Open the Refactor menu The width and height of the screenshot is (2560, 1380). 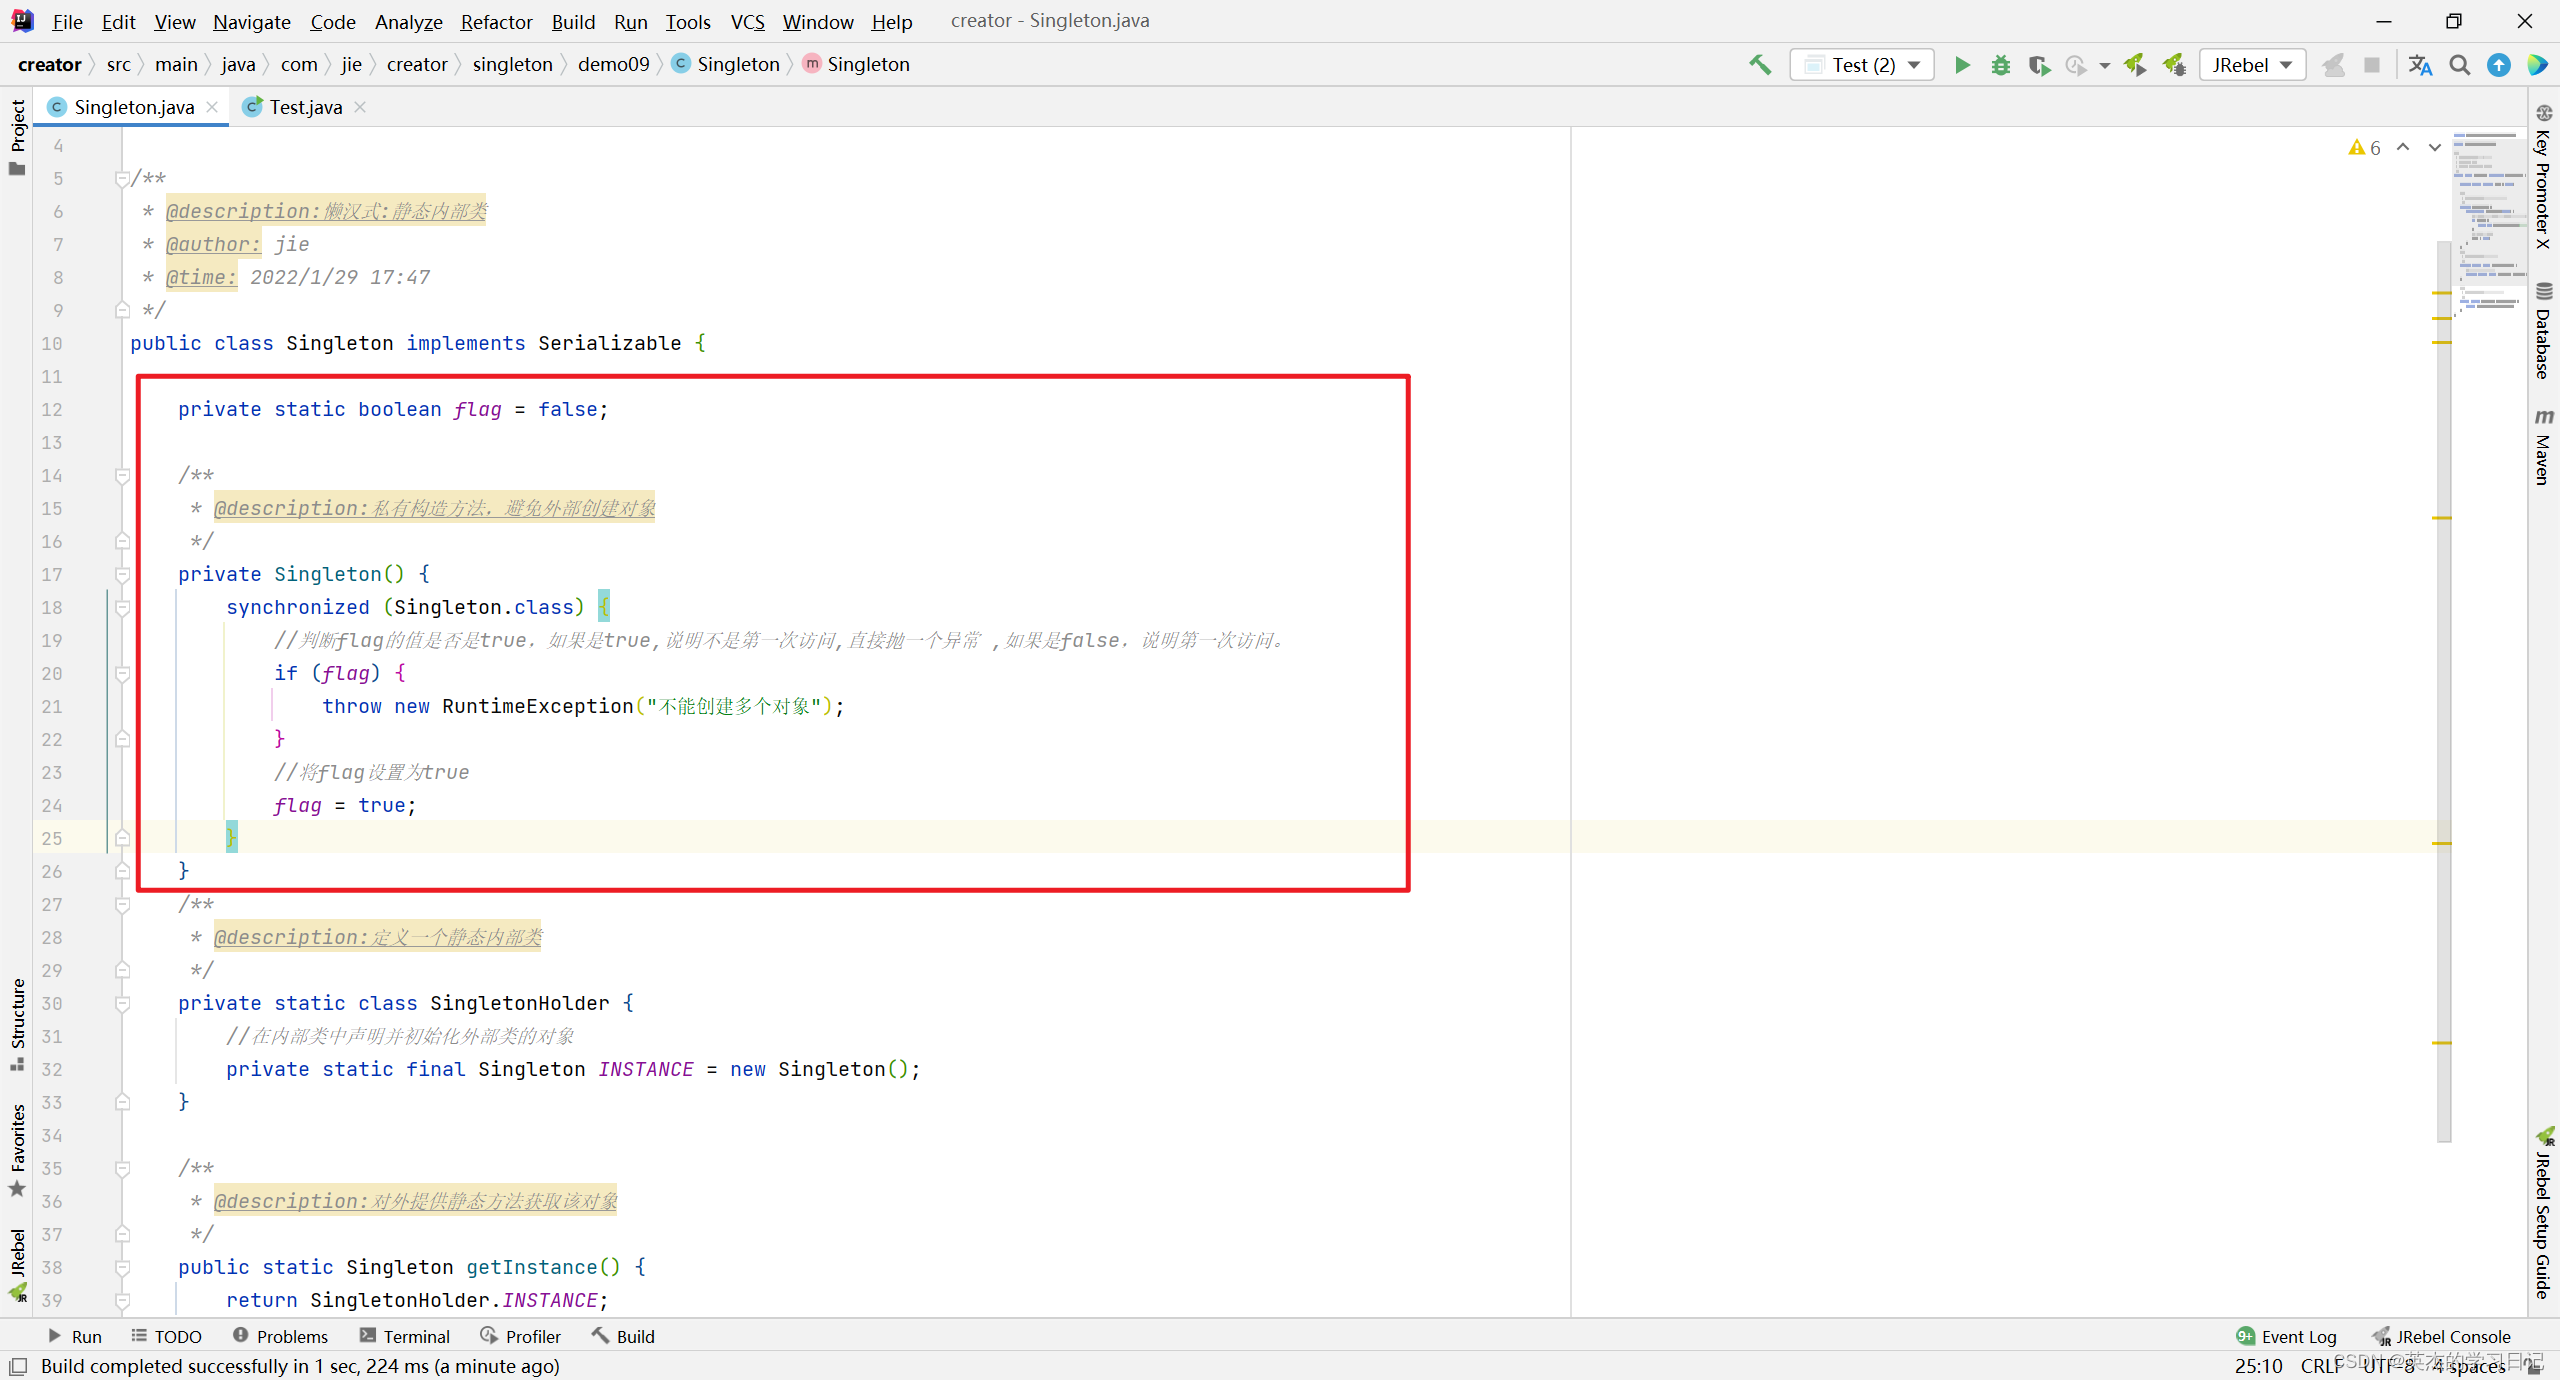(x=496, y=21)
